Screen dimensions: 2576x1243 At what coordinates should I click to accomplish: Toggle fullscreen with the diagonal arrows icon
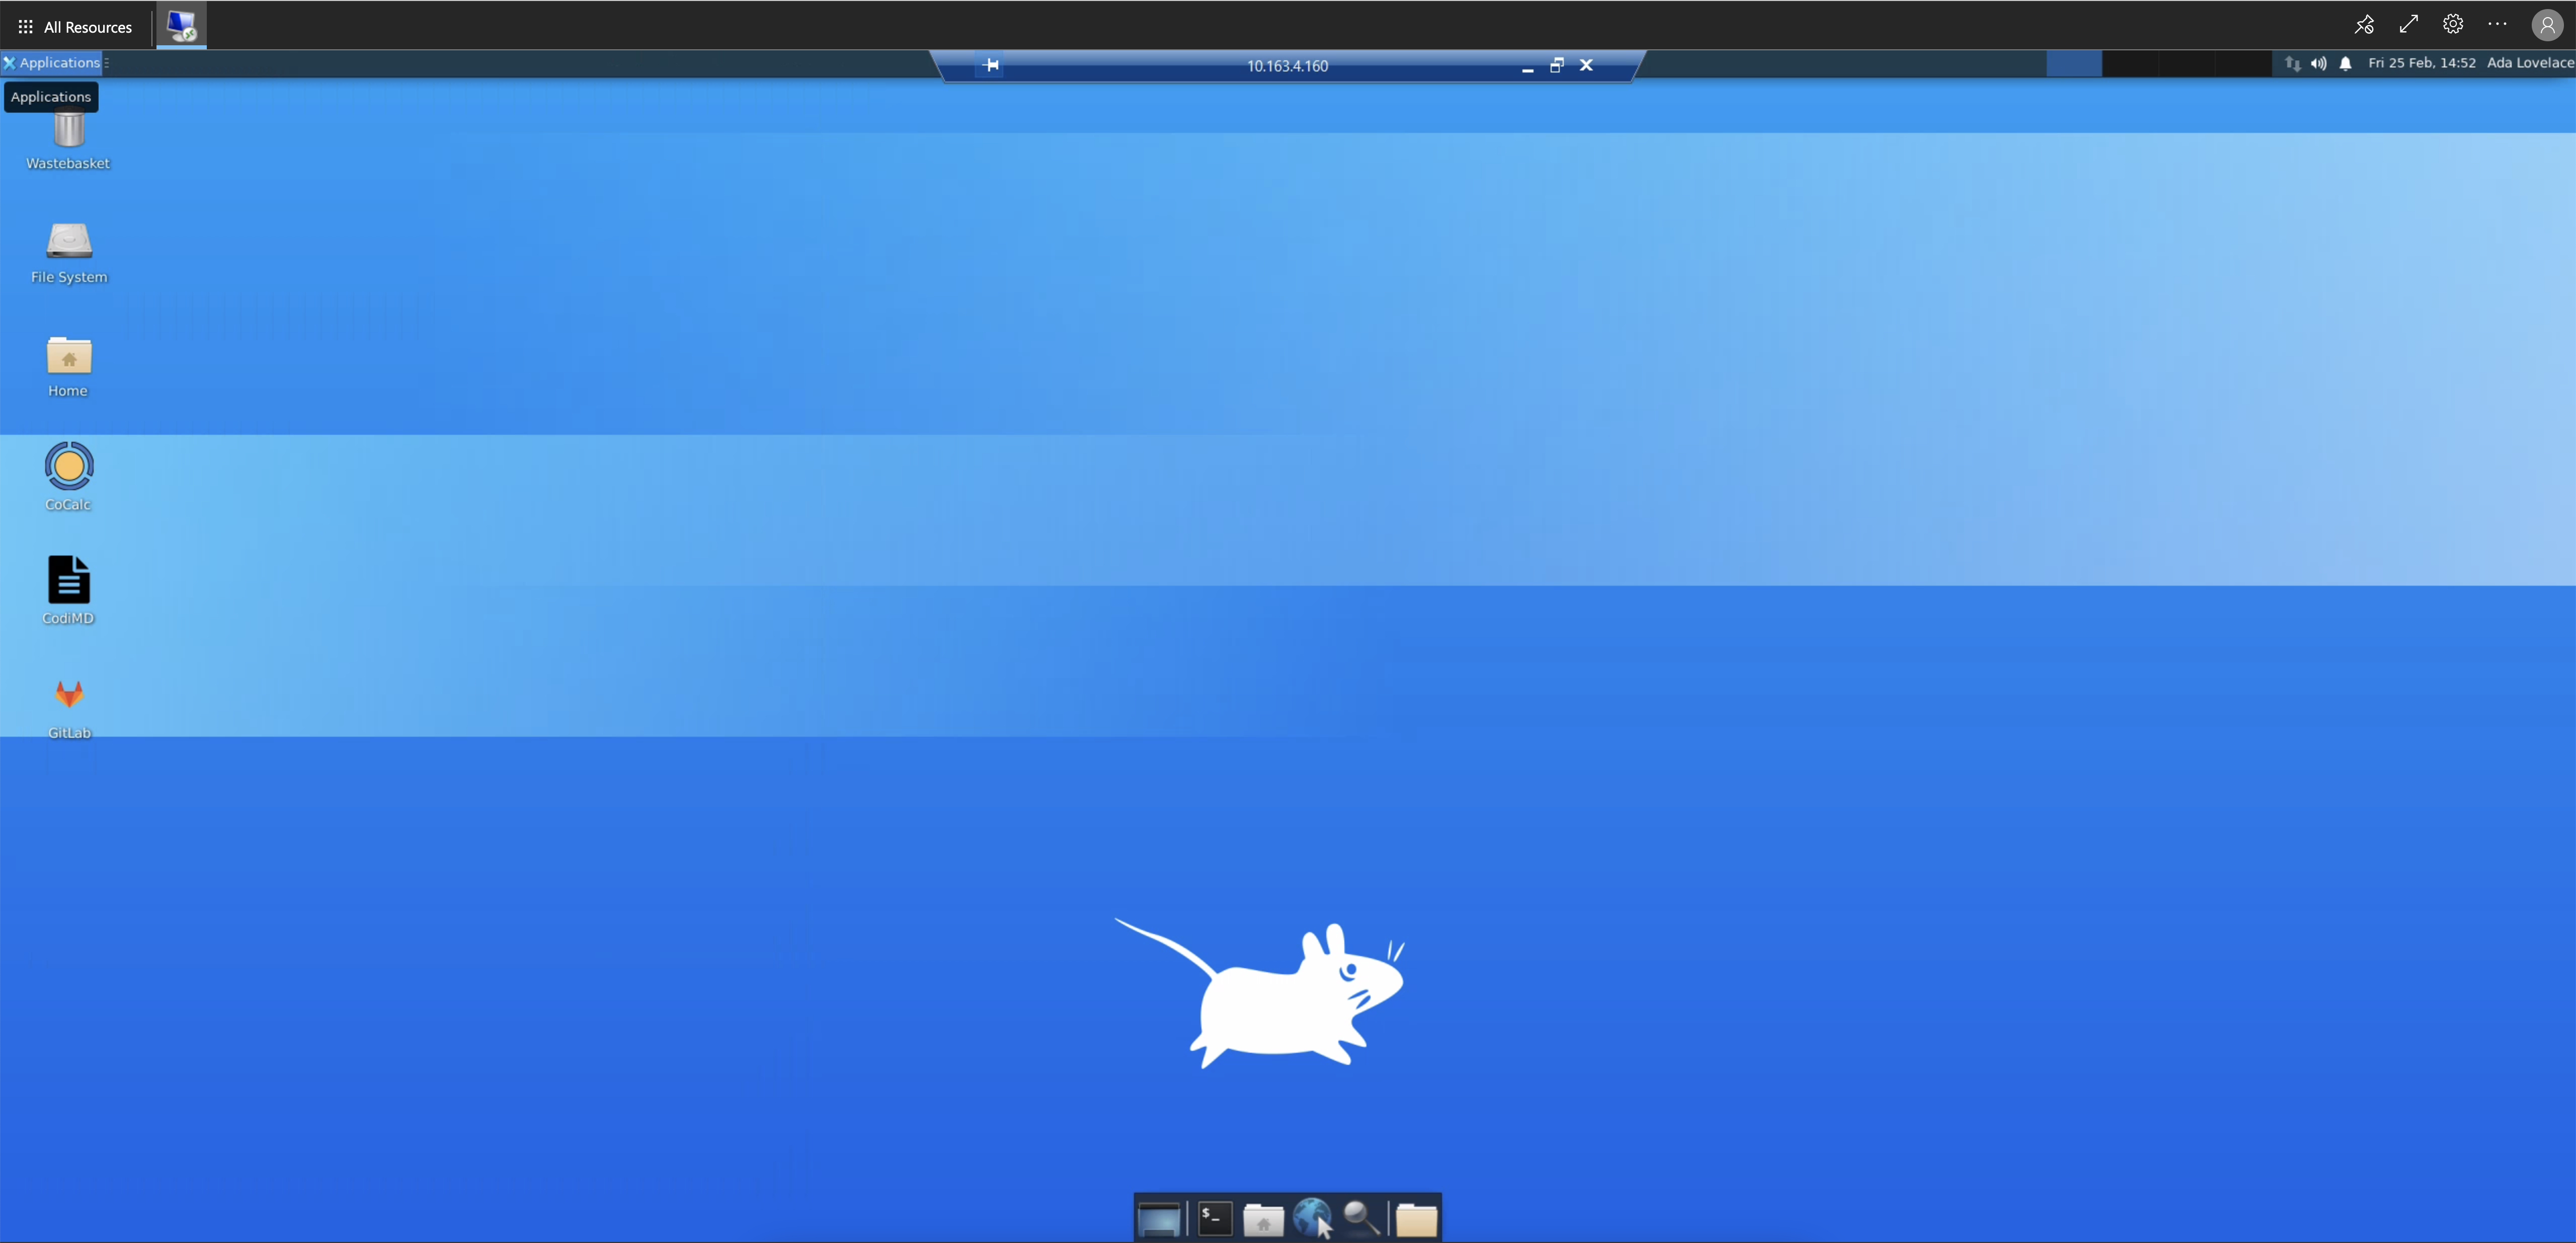coord(2408,25)
